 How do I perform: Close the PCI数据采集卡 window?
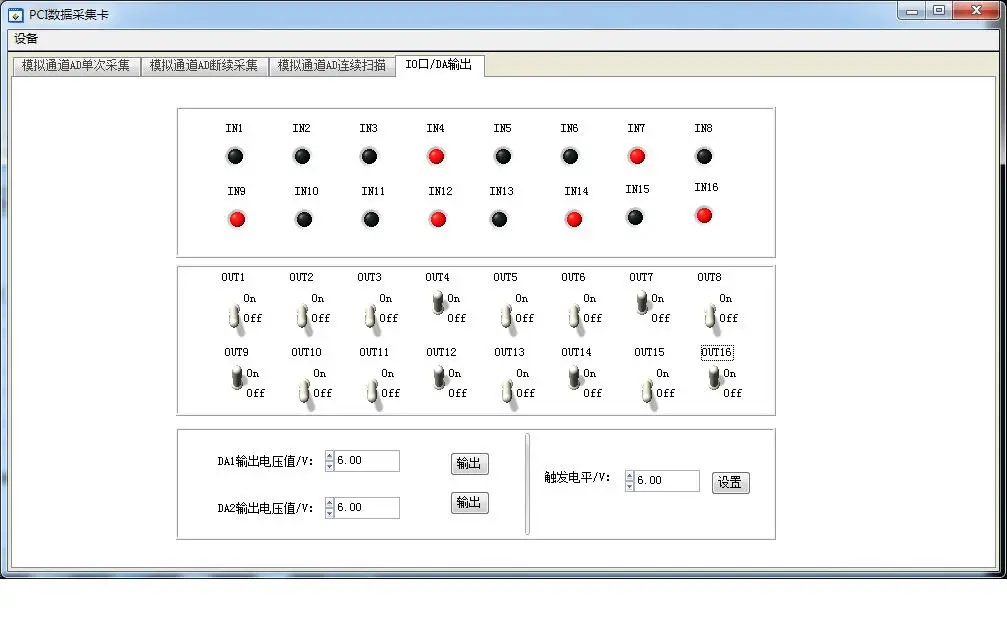pos(976,10)
